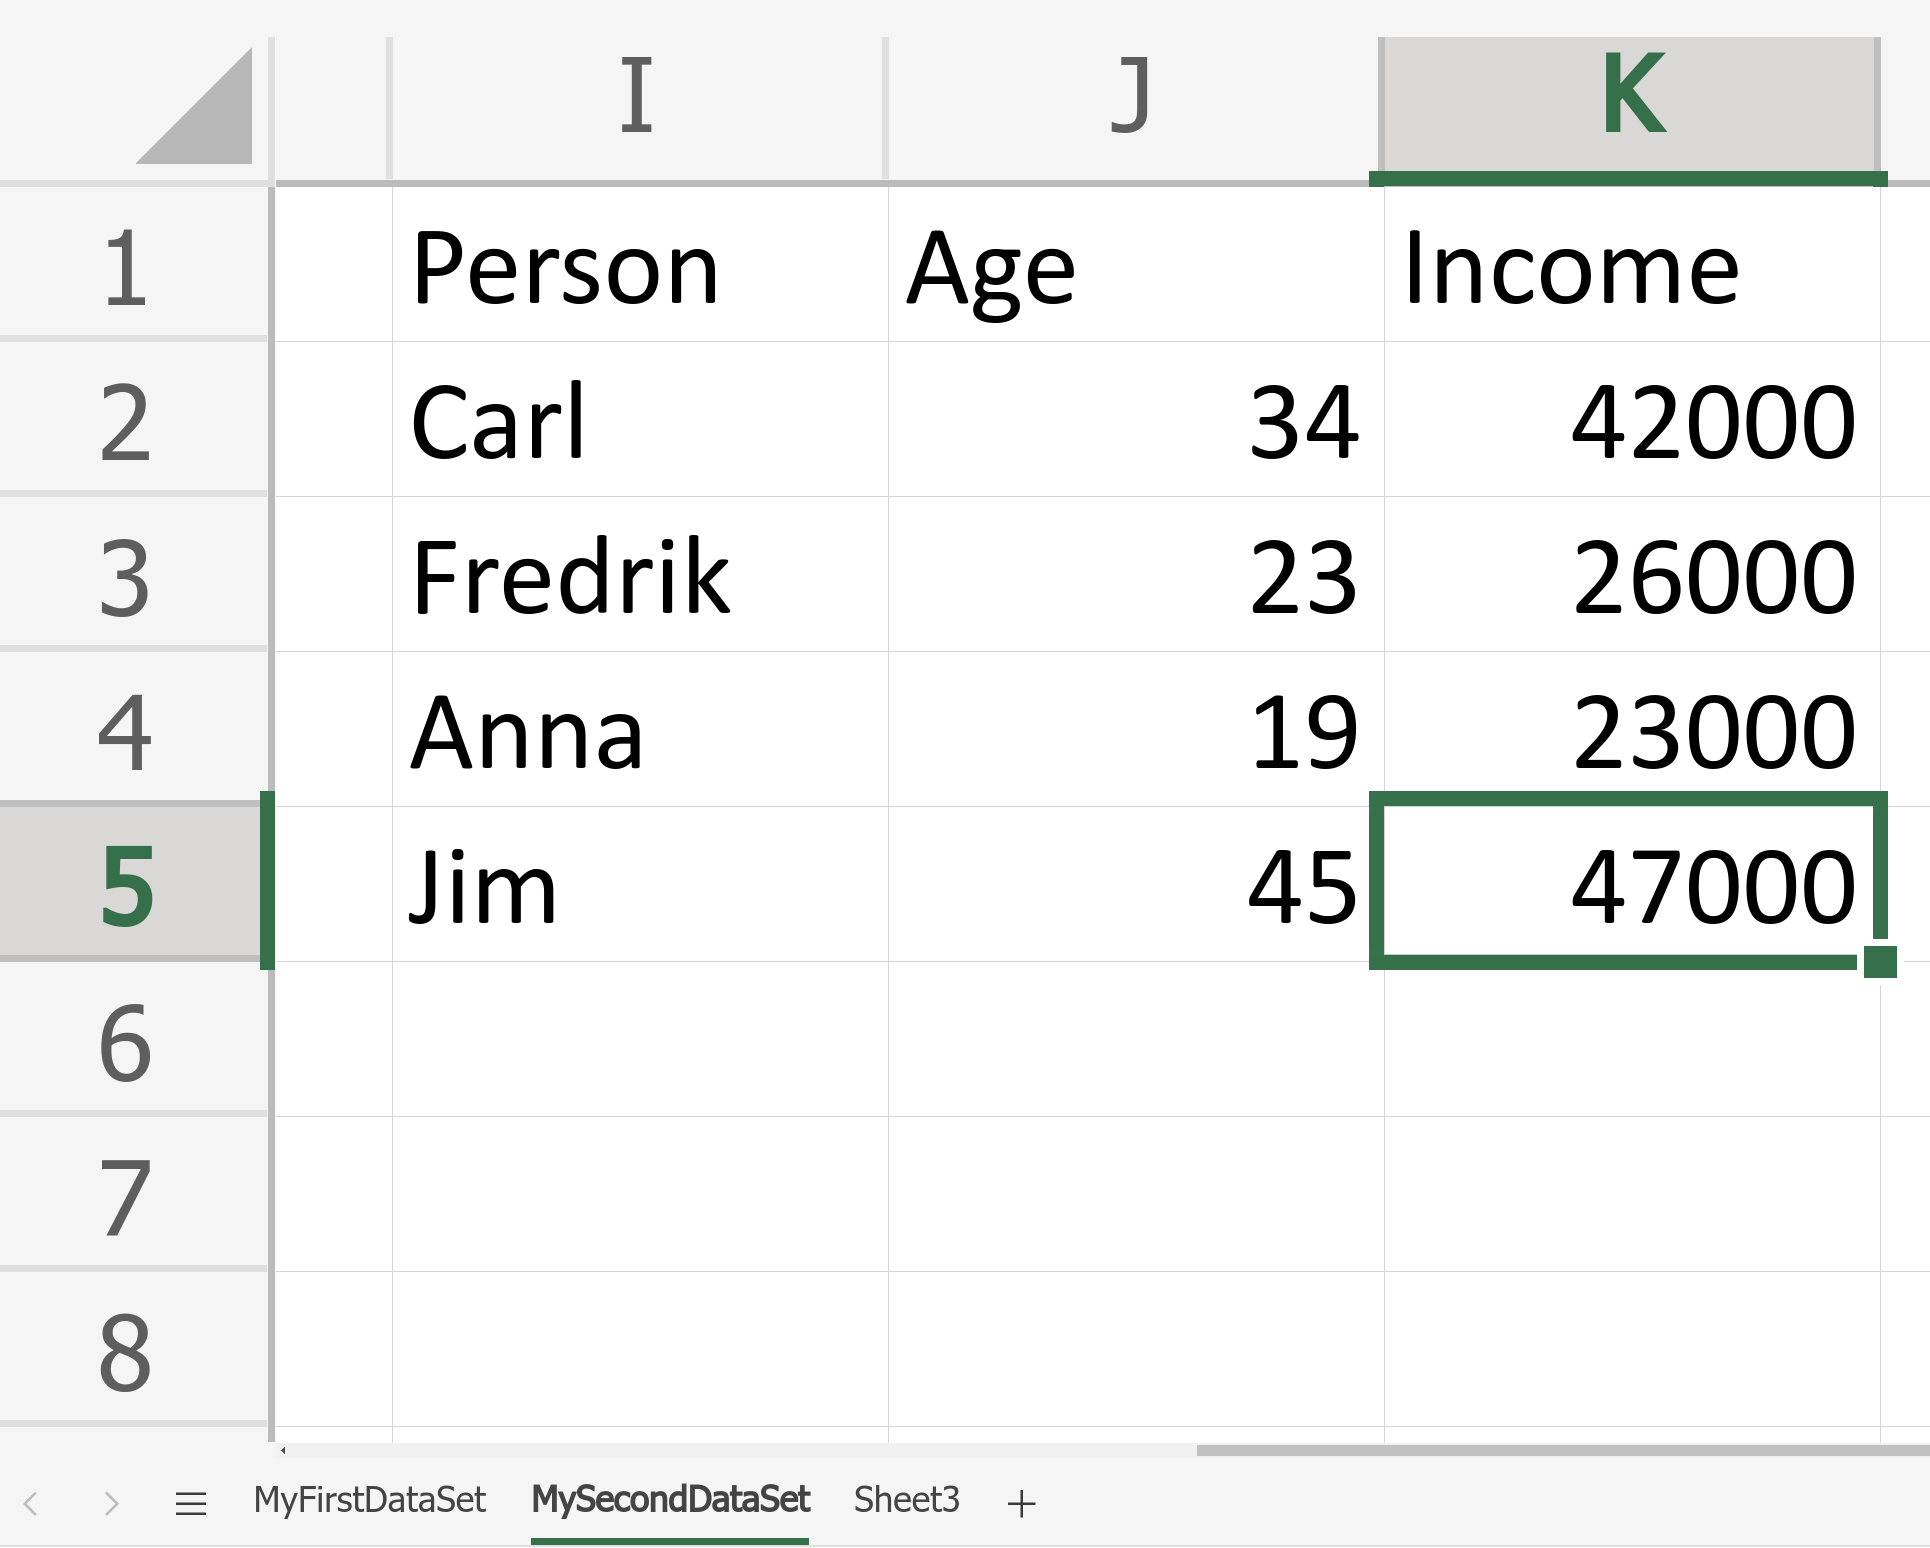Switch to the MyFirstDataSet sheet tab
The height and width of the screenshot is (1548, 1930).
tap(369, 1500)
